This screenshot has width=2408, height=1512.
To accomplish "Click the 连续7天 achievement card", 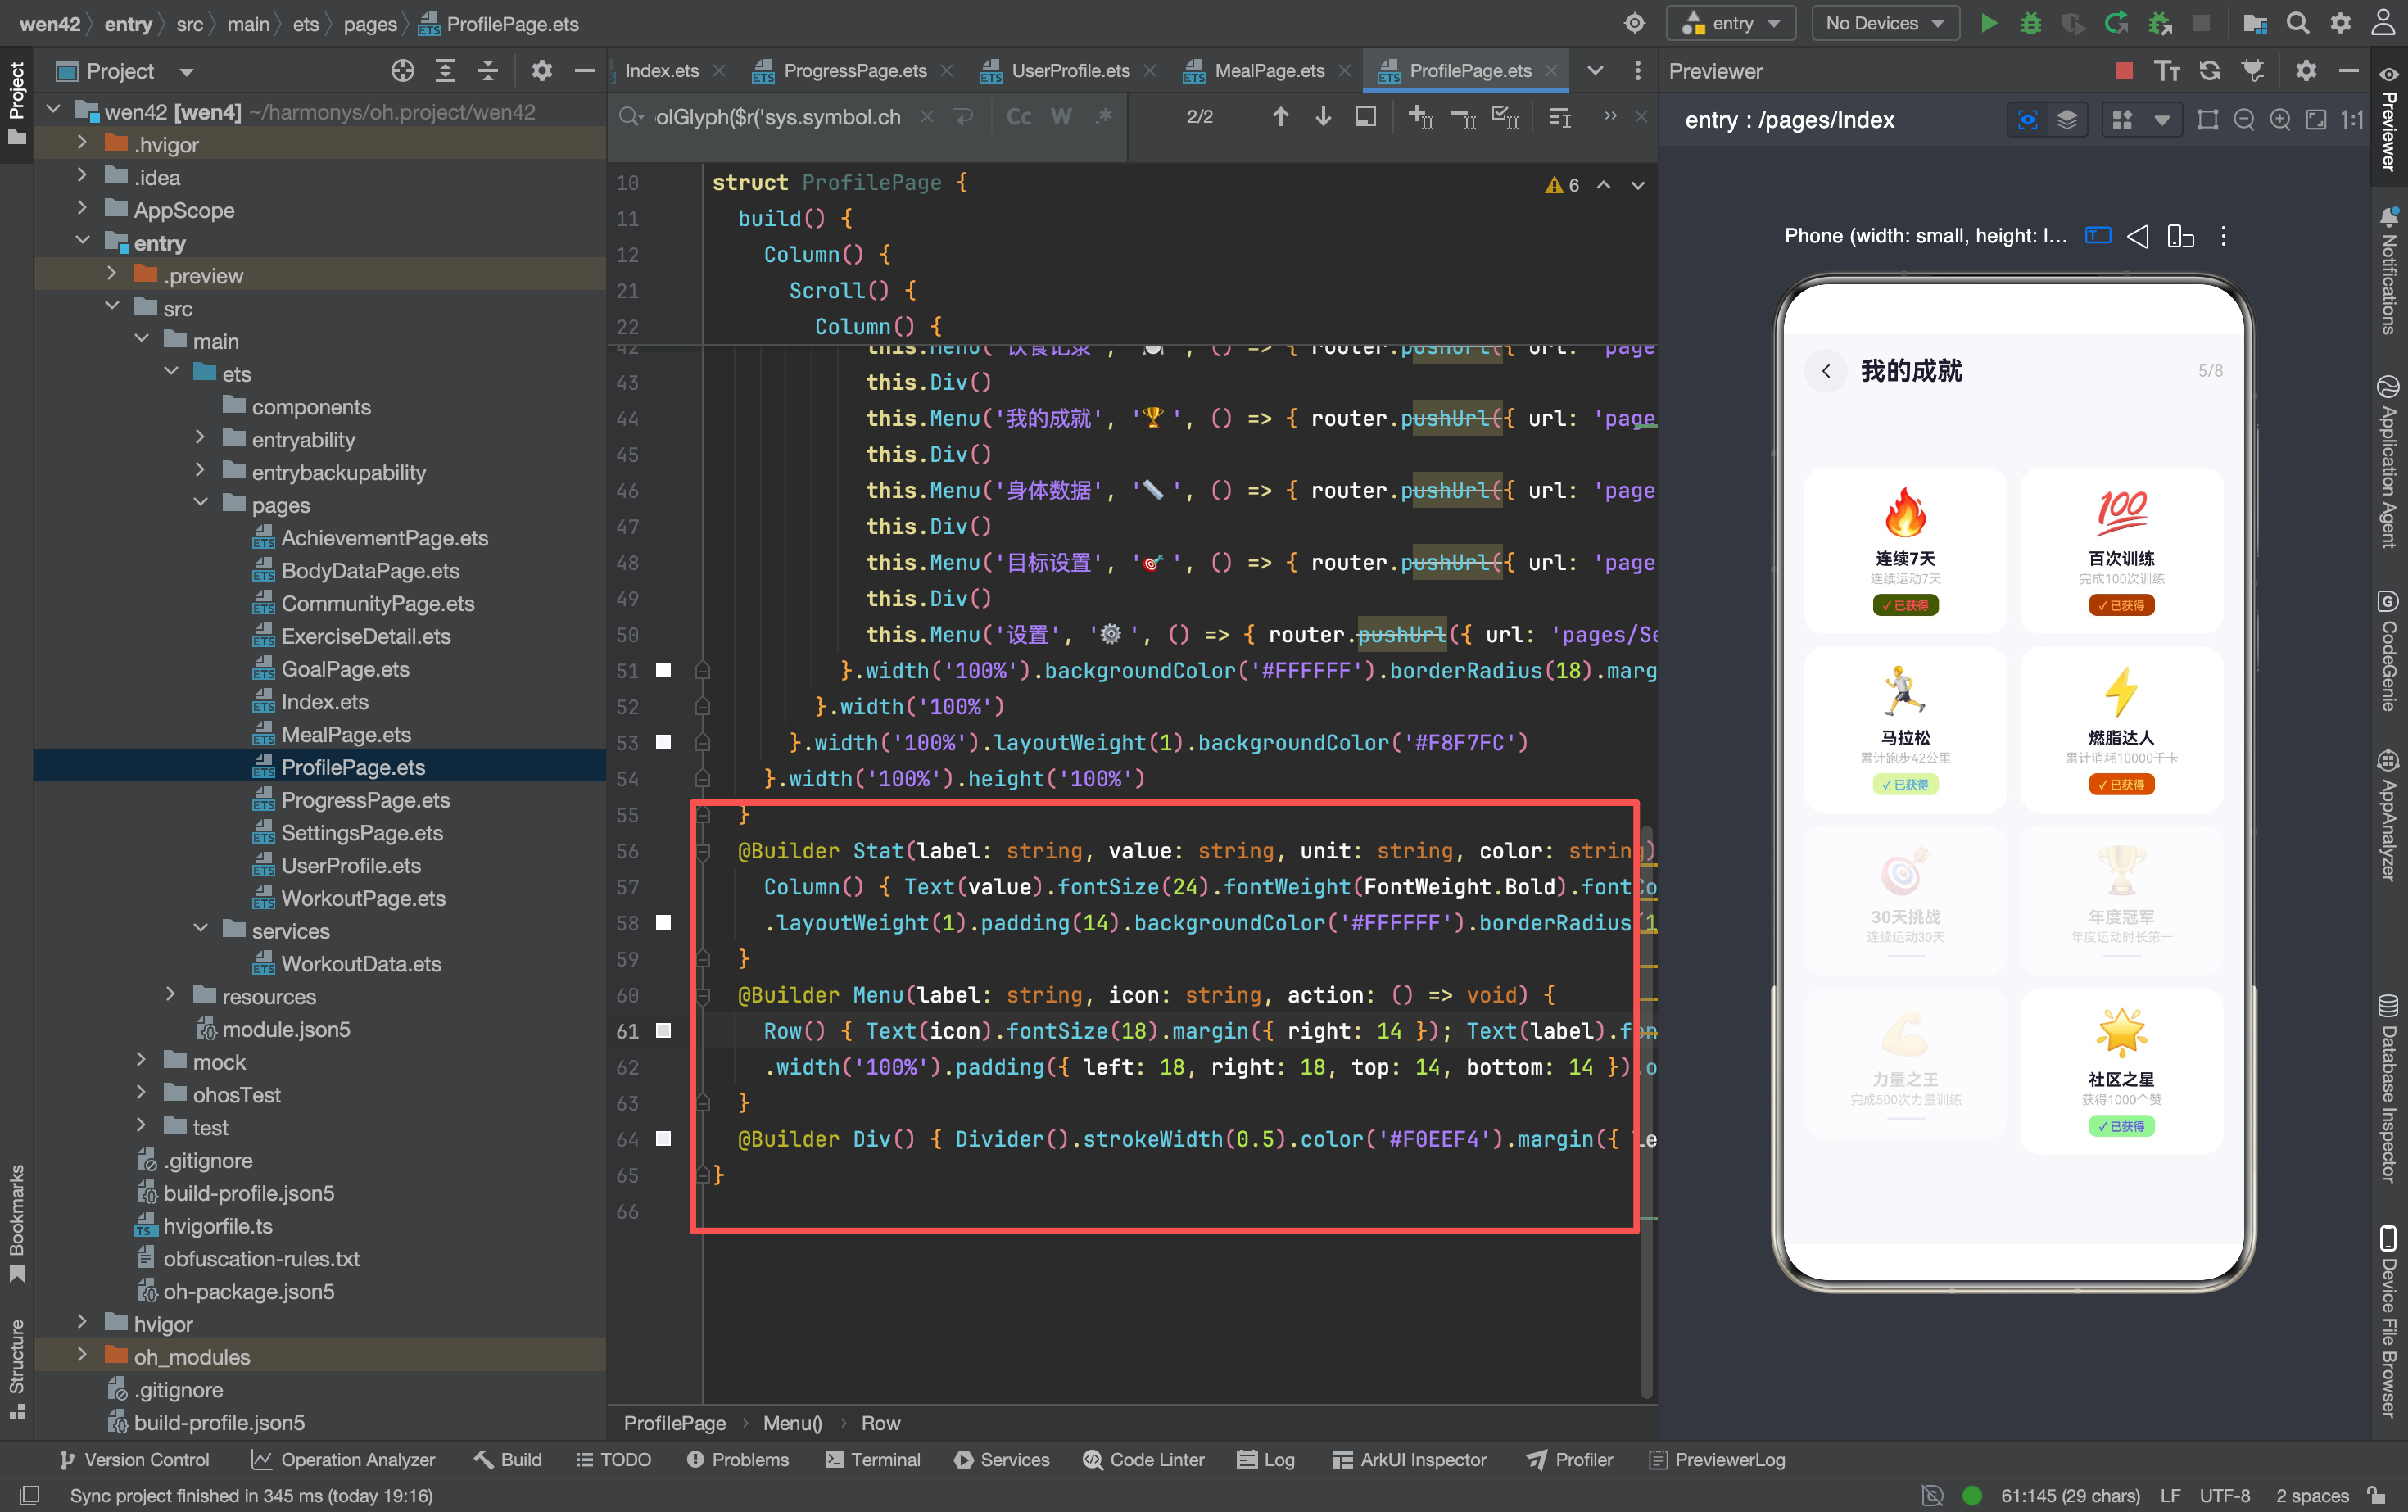I will pyautogui.click(x=1905, y=551).
